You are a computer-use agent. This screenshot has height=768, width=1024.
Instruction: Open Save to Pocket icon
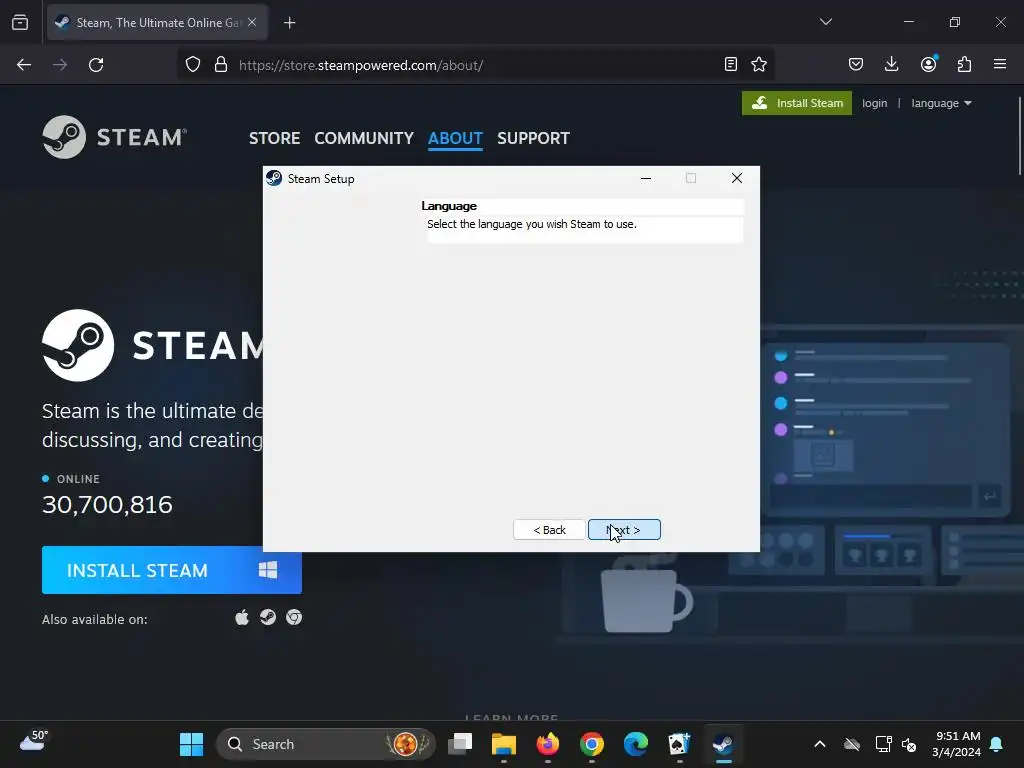856,64
